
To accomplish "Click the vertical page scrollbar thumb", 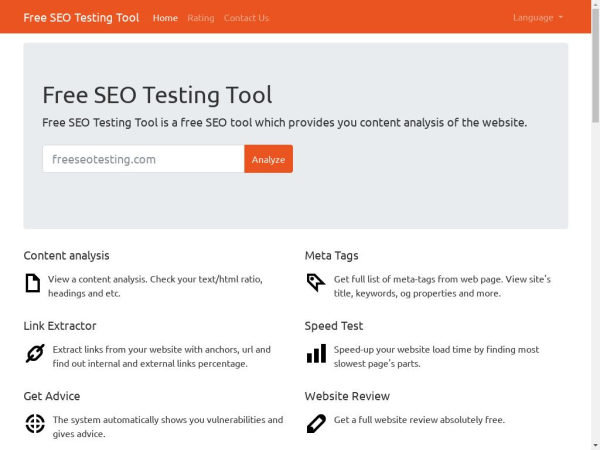I will point(595,65).
